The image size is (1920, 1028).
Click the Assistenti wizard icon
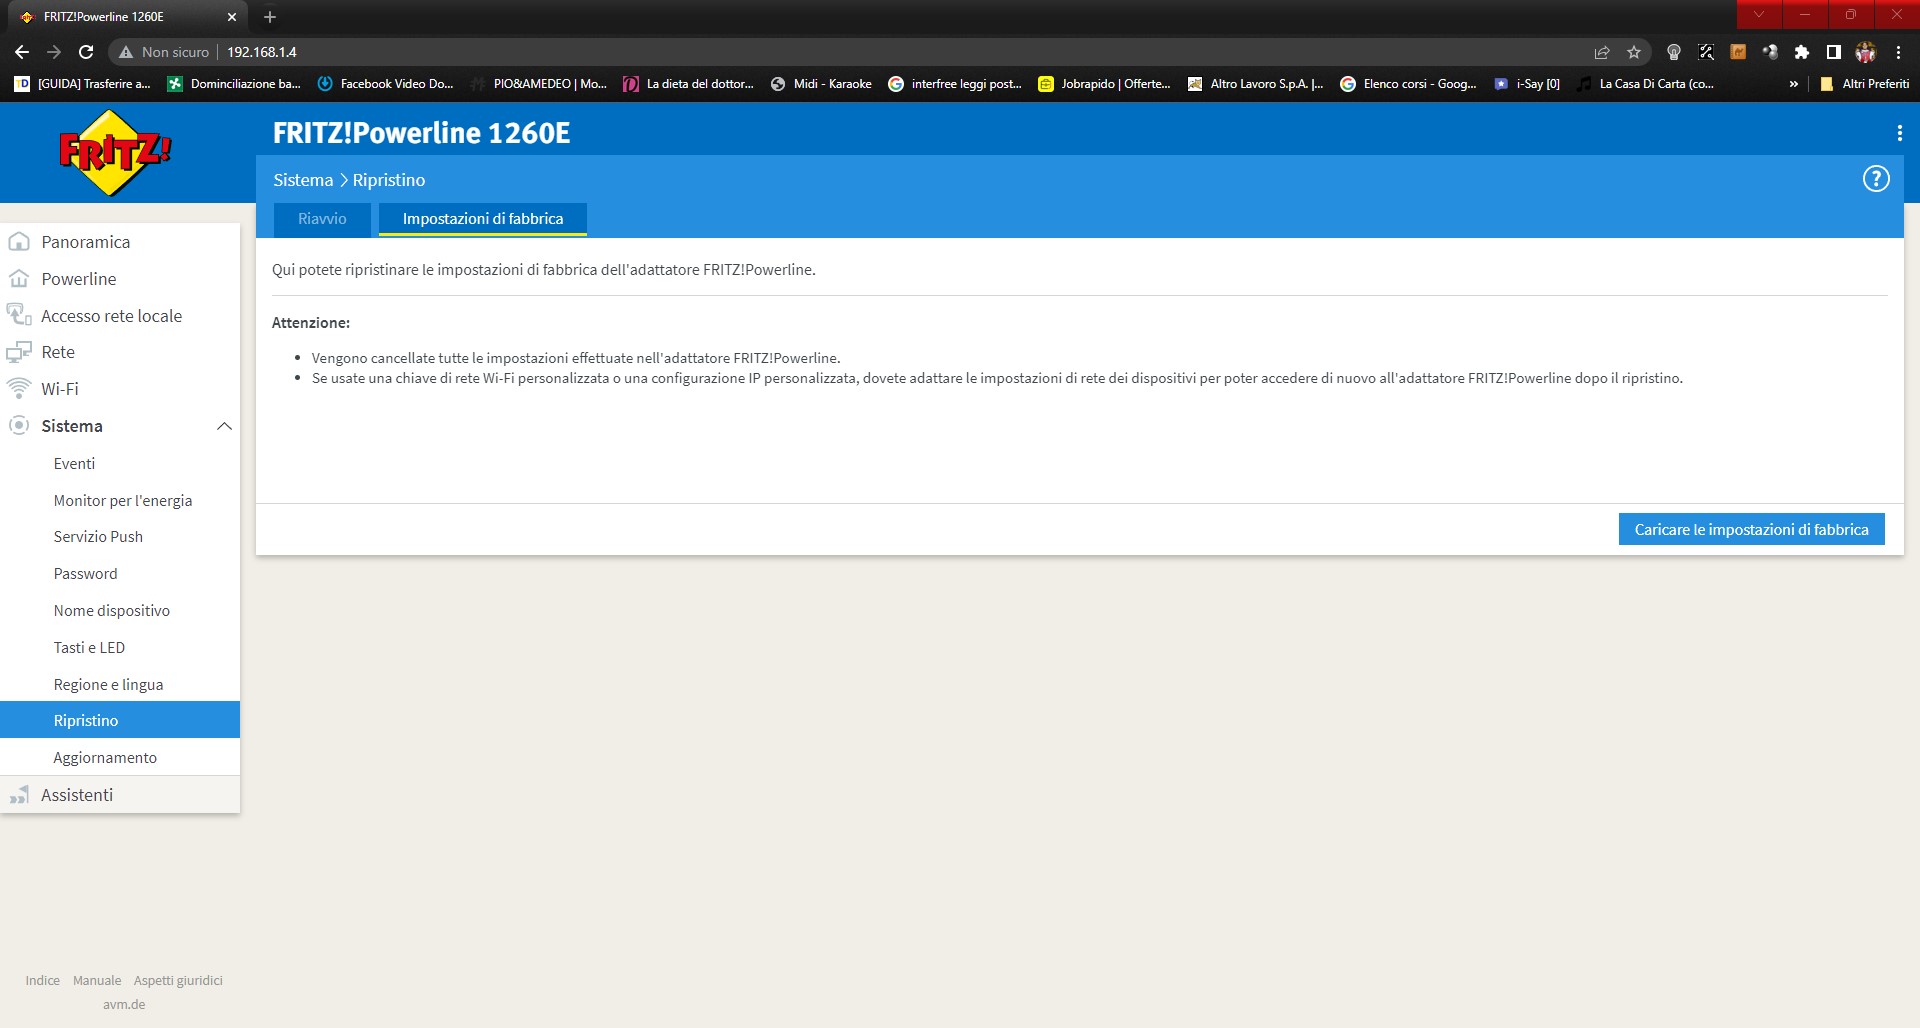pos(19,795)
